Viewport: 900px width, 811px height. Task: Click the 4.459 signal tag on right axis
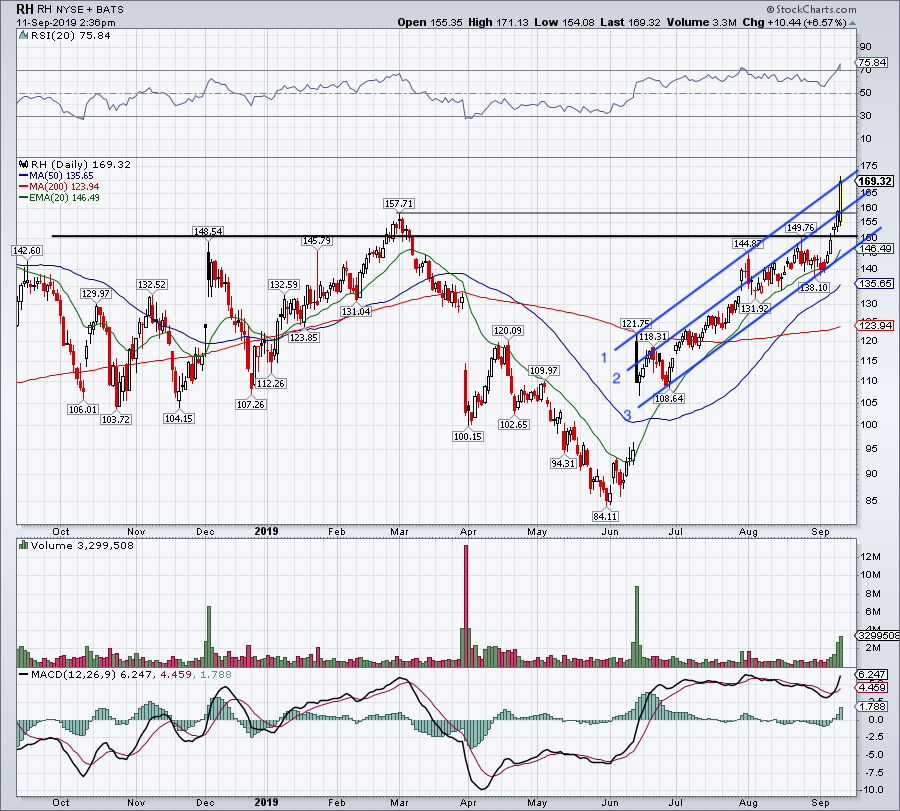tap(872, 688)
